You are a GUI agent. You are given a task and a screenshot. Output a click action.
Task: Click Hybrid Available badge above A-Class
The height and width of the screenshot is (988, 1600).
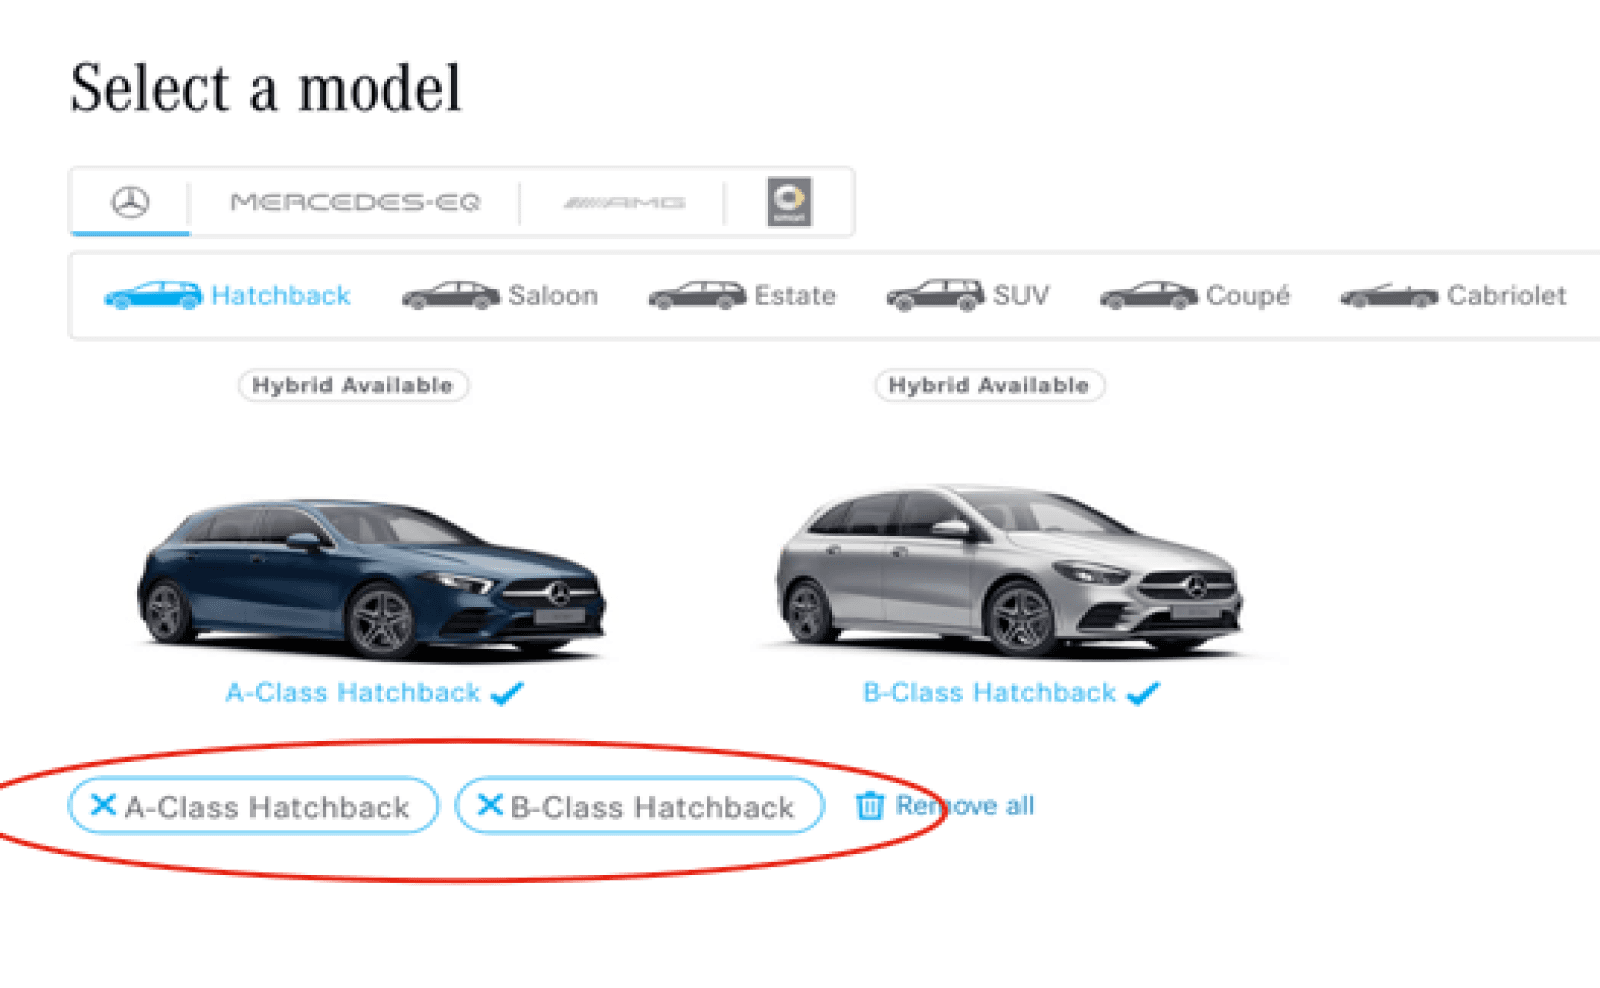353,386
